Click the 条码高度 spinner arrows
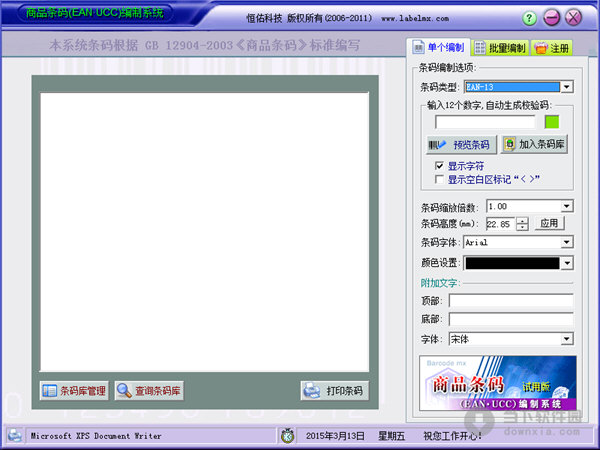The width and height of the screenshot is (600, 450). (522, 224)
